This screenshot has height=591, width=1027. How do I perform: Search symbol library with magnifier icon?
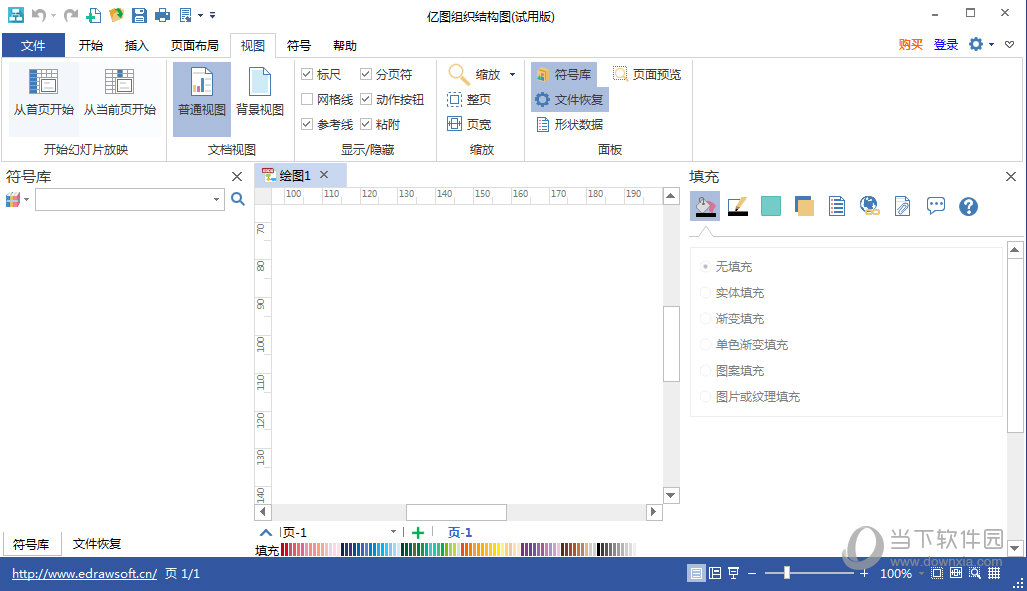[238, 199]
